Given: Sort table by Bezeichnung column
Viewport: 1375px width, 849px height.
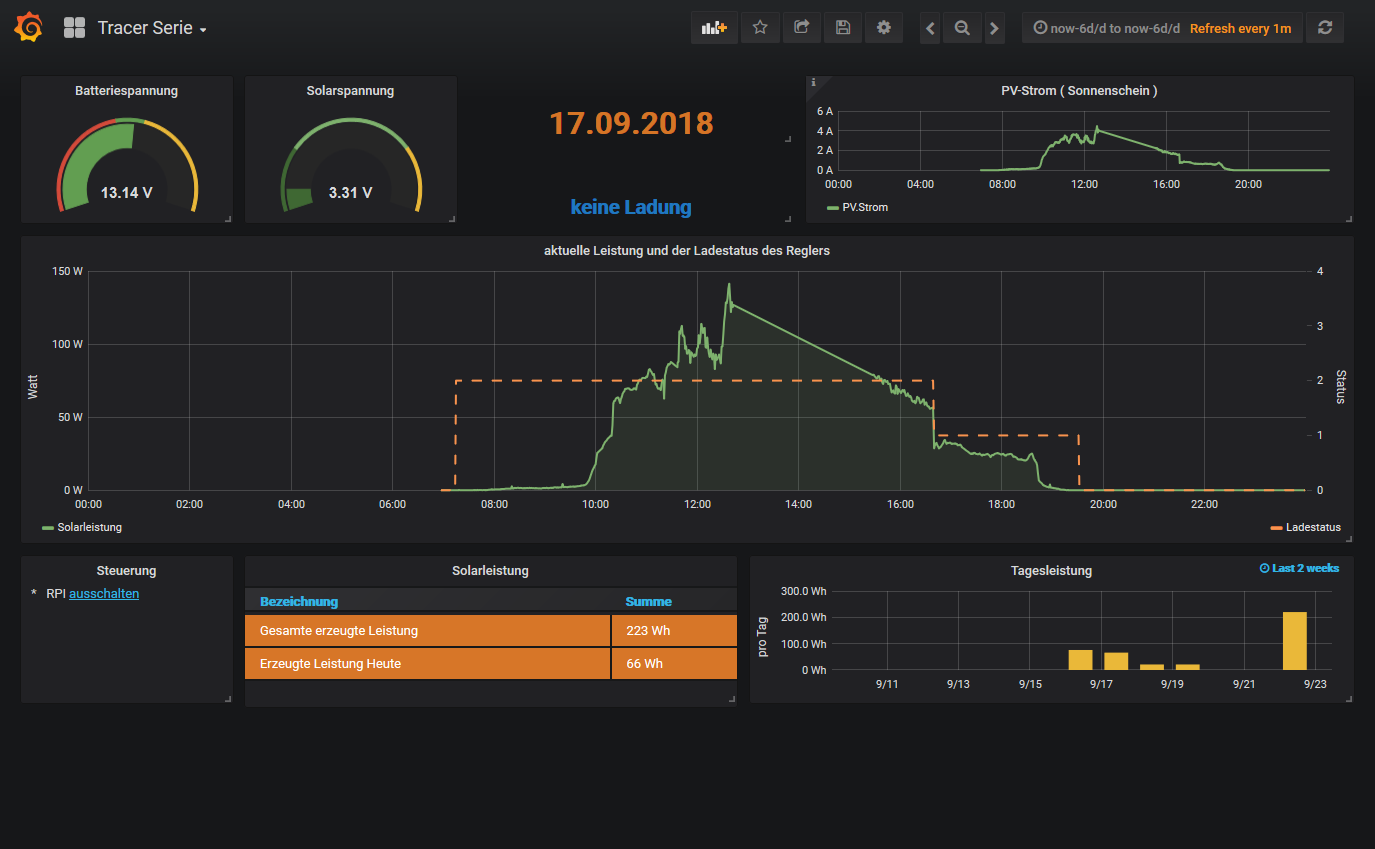Looking at the screenshot, I should (x=299, y=602).
